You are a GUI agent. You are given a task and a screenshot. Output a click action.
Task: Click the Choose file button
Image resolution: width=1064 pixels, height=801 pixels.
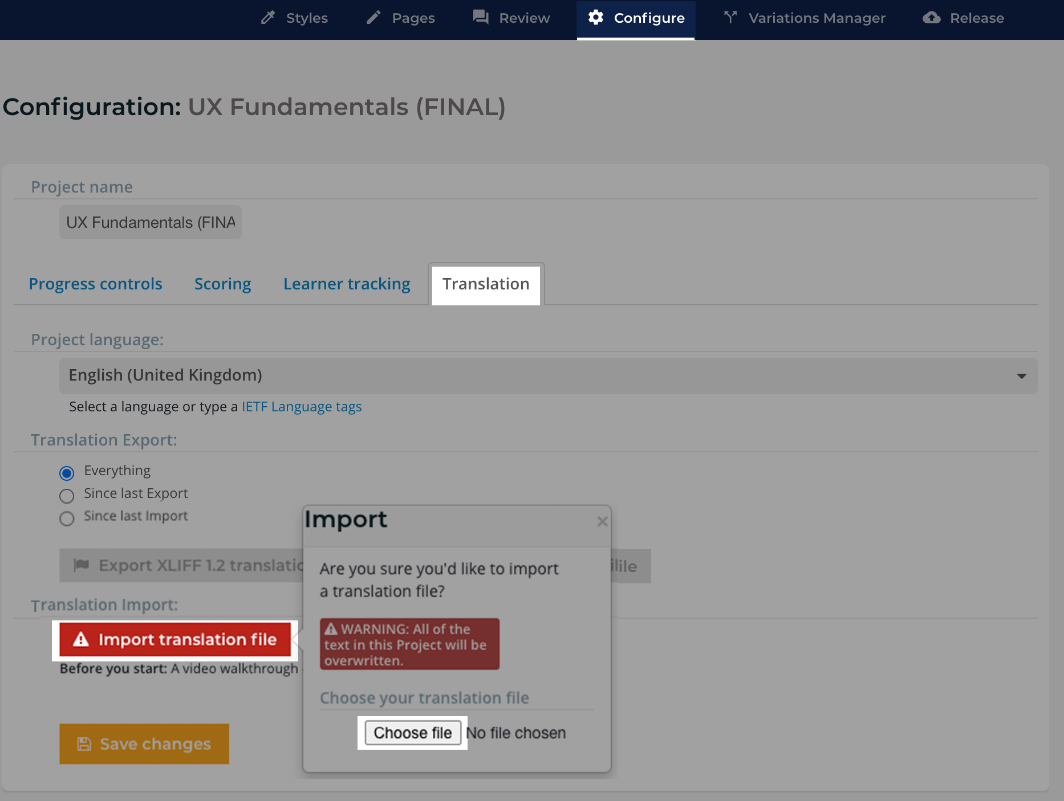tap(412, 733)
